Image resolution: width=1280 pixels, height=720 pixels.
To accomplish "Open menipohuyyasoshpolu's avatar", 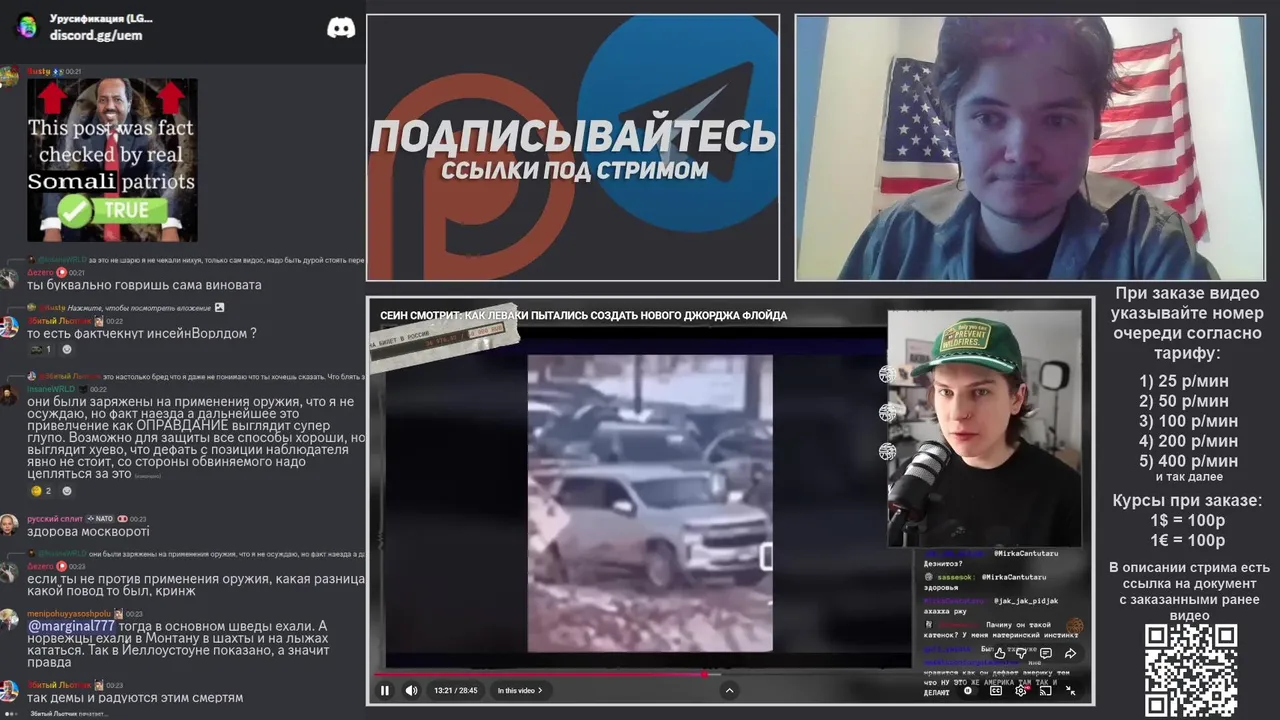I will click(8, 619).
